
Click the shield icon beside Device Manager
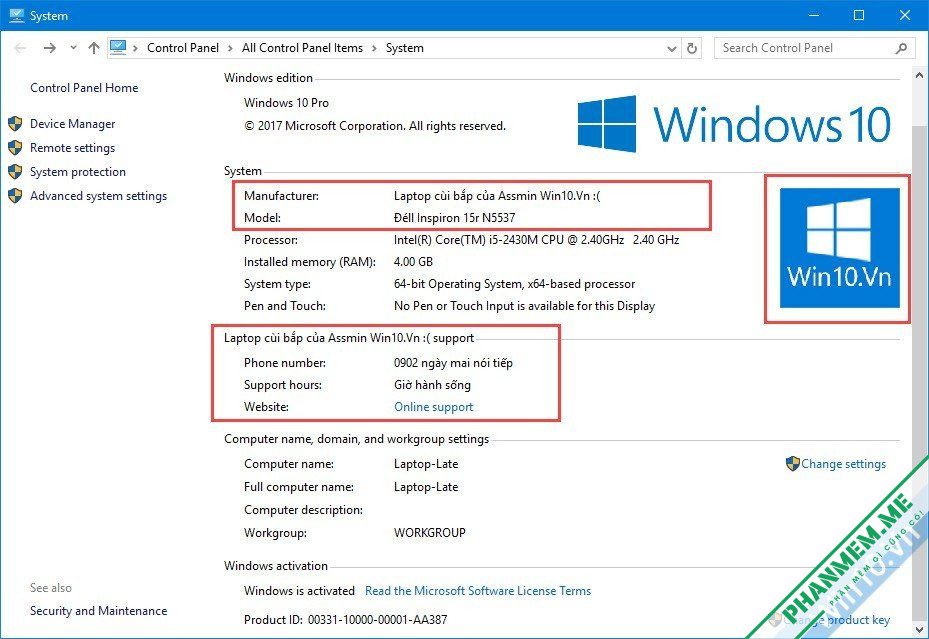coord(15,124)
